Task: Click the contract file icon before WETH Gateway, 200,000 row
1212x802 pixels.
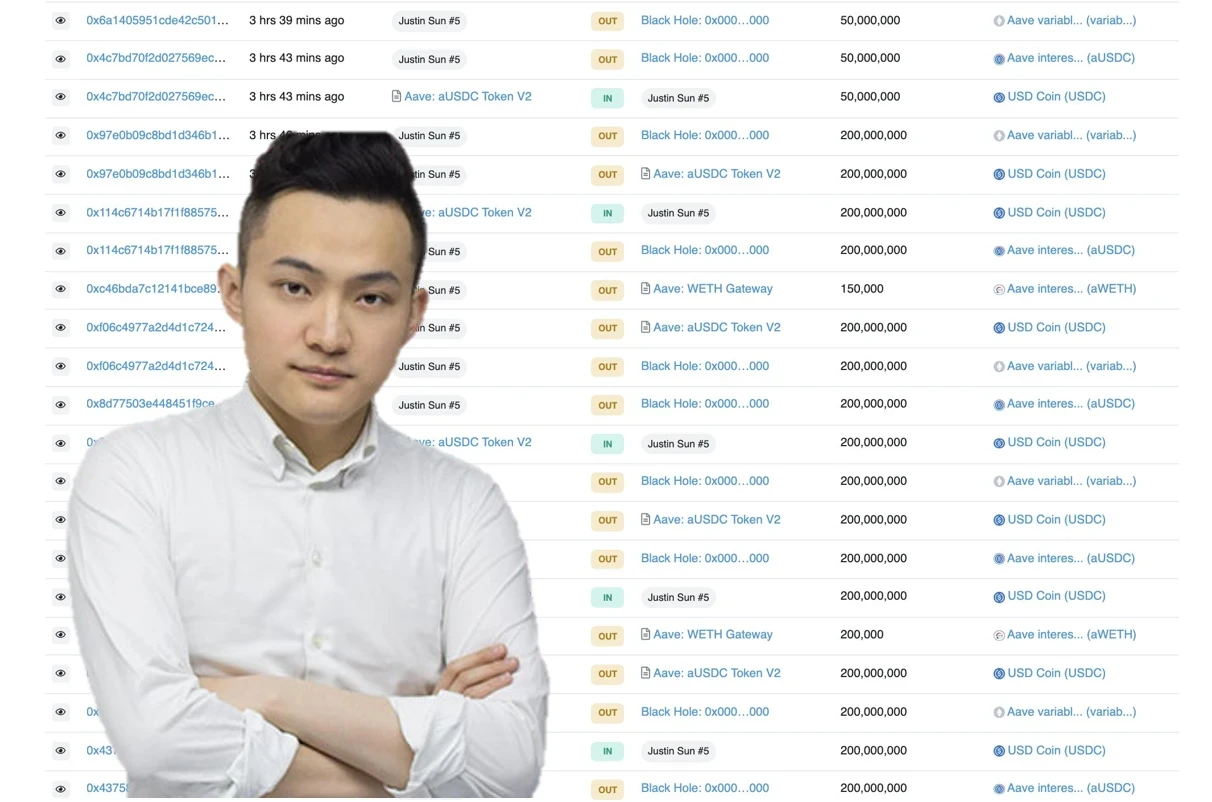Action: 645,634
